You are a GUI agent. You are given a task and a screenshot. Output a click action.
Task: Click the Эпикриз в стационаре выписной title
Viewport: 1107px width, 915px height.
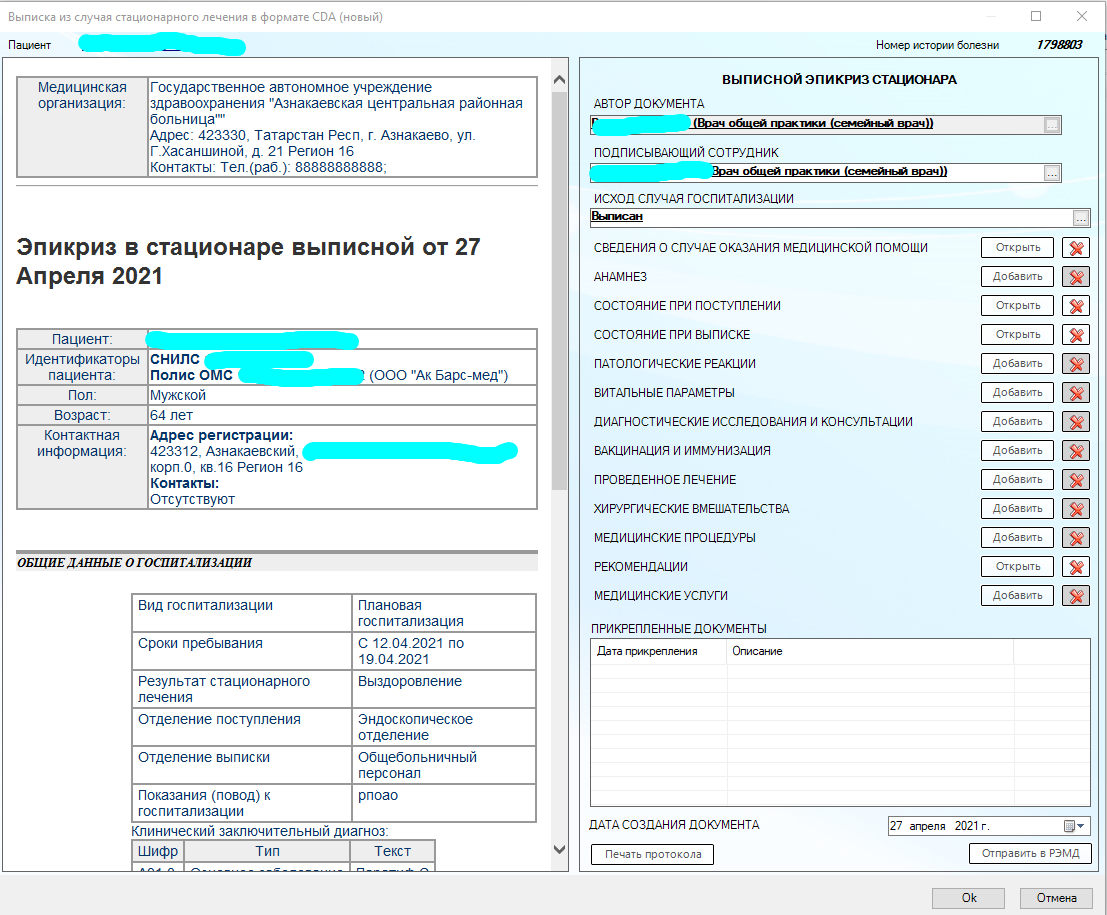pyautogui.click(x=249, y=261)
